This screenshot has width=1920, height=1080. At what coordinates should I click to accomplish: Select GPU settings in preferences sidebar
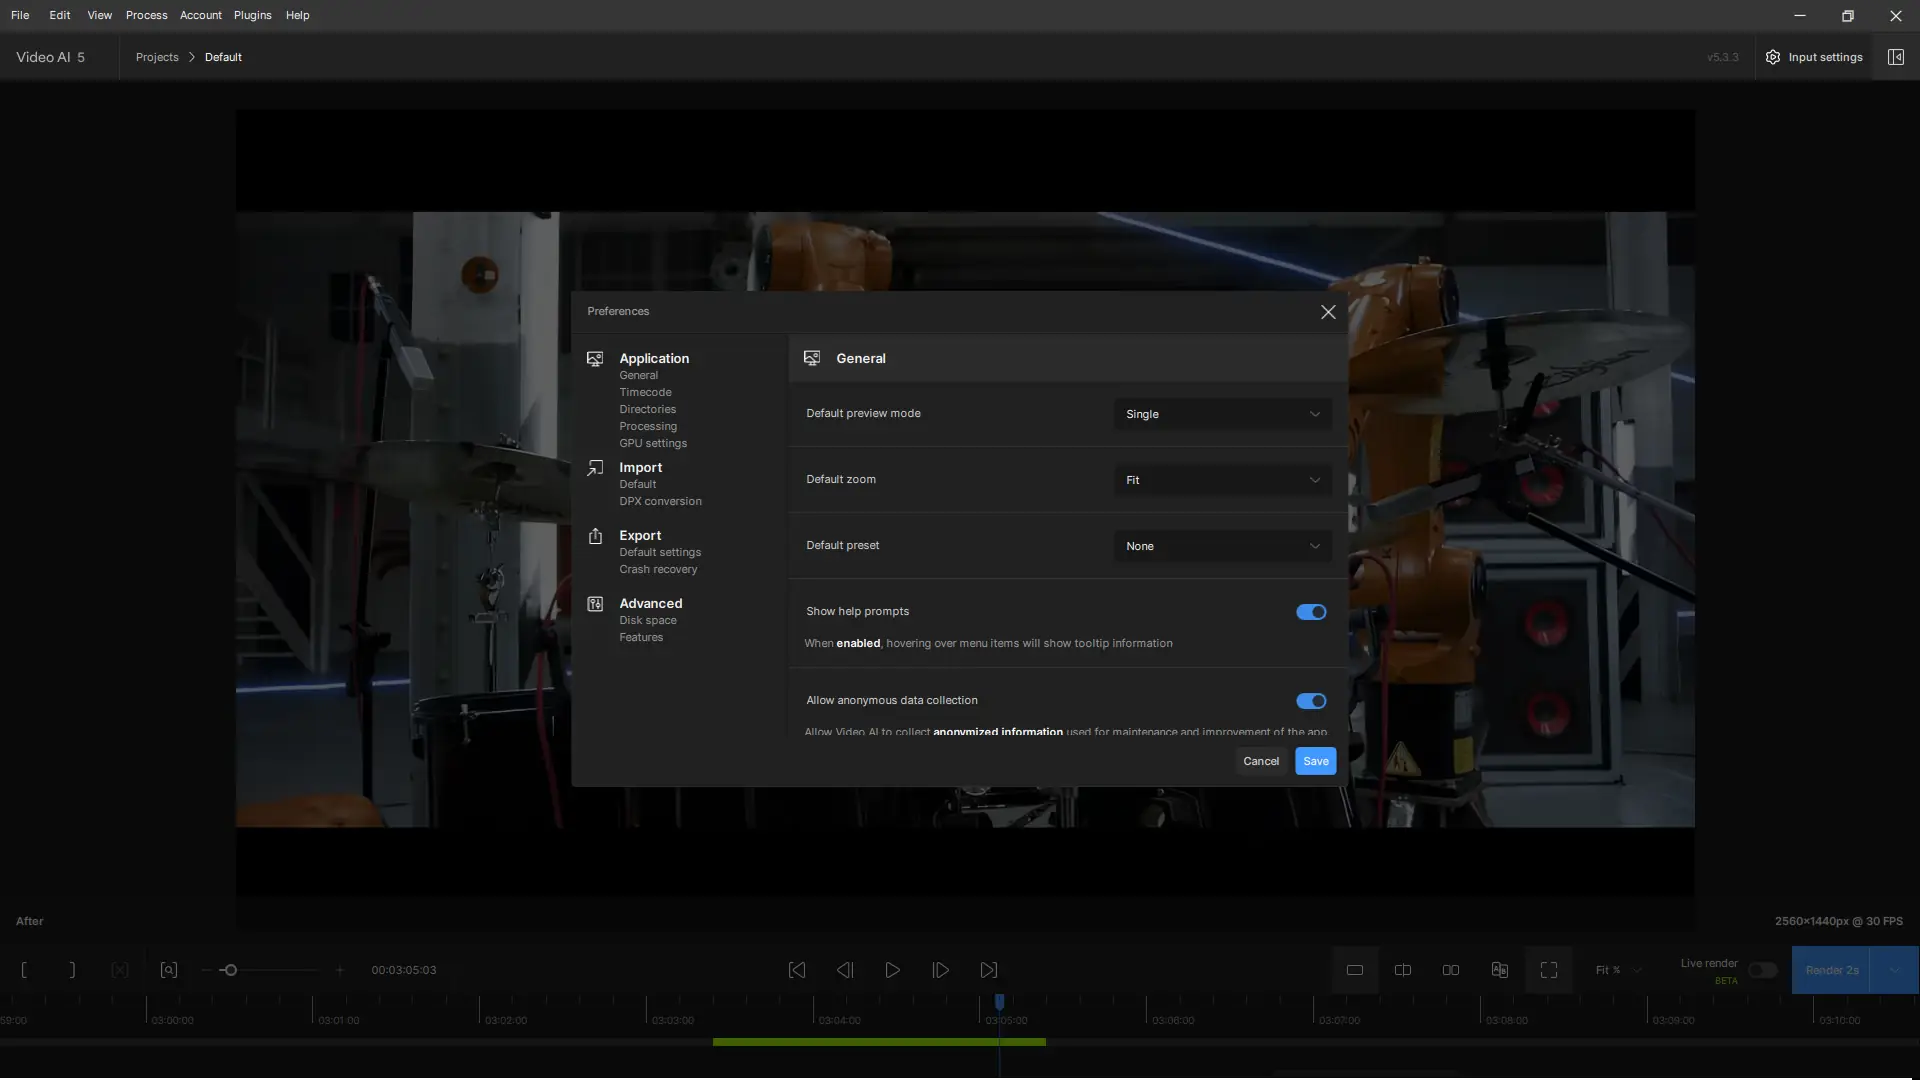[x=652, y=443]
